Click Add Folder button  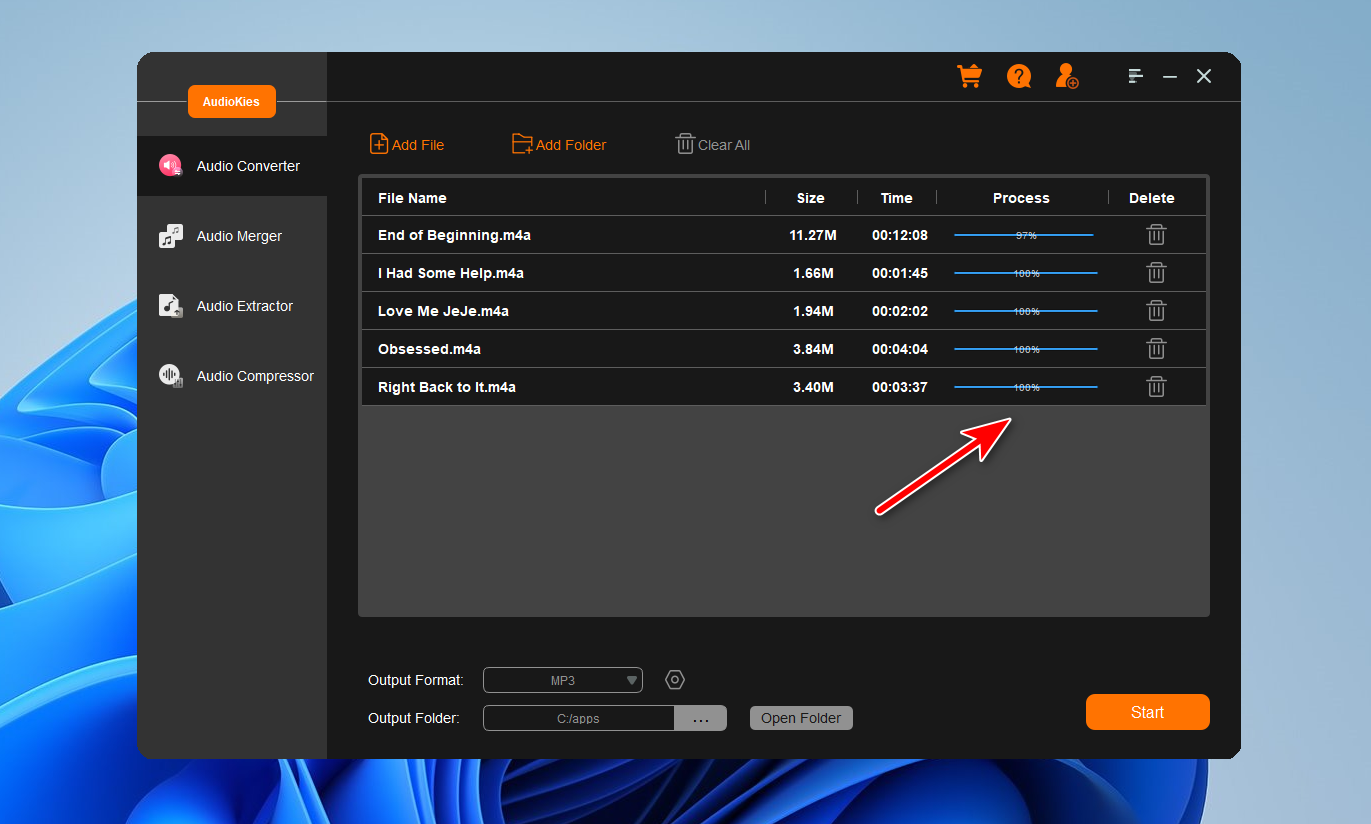click(x=559, y=145)
